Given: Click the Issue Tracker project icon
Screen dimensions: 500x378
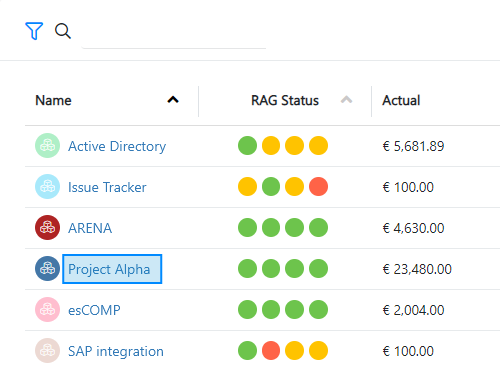Looking at the screenshot, I should [47, 187].
